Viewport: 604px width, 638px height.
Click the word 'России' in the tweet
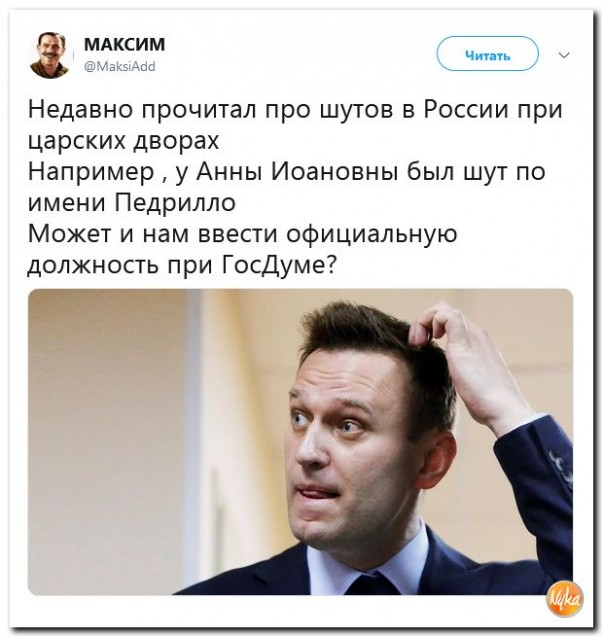pos(466,108)
